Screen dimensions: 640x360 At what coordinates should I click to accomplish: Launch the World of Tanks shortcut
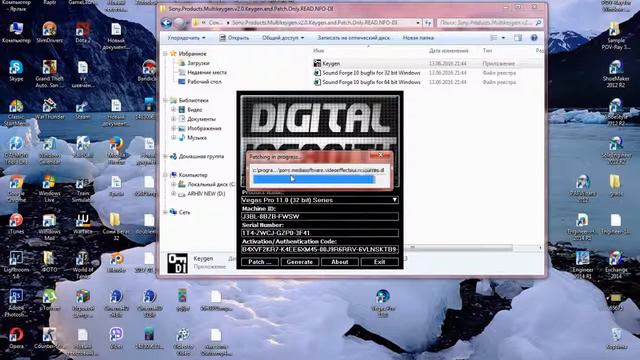click(x=83, y=264)
